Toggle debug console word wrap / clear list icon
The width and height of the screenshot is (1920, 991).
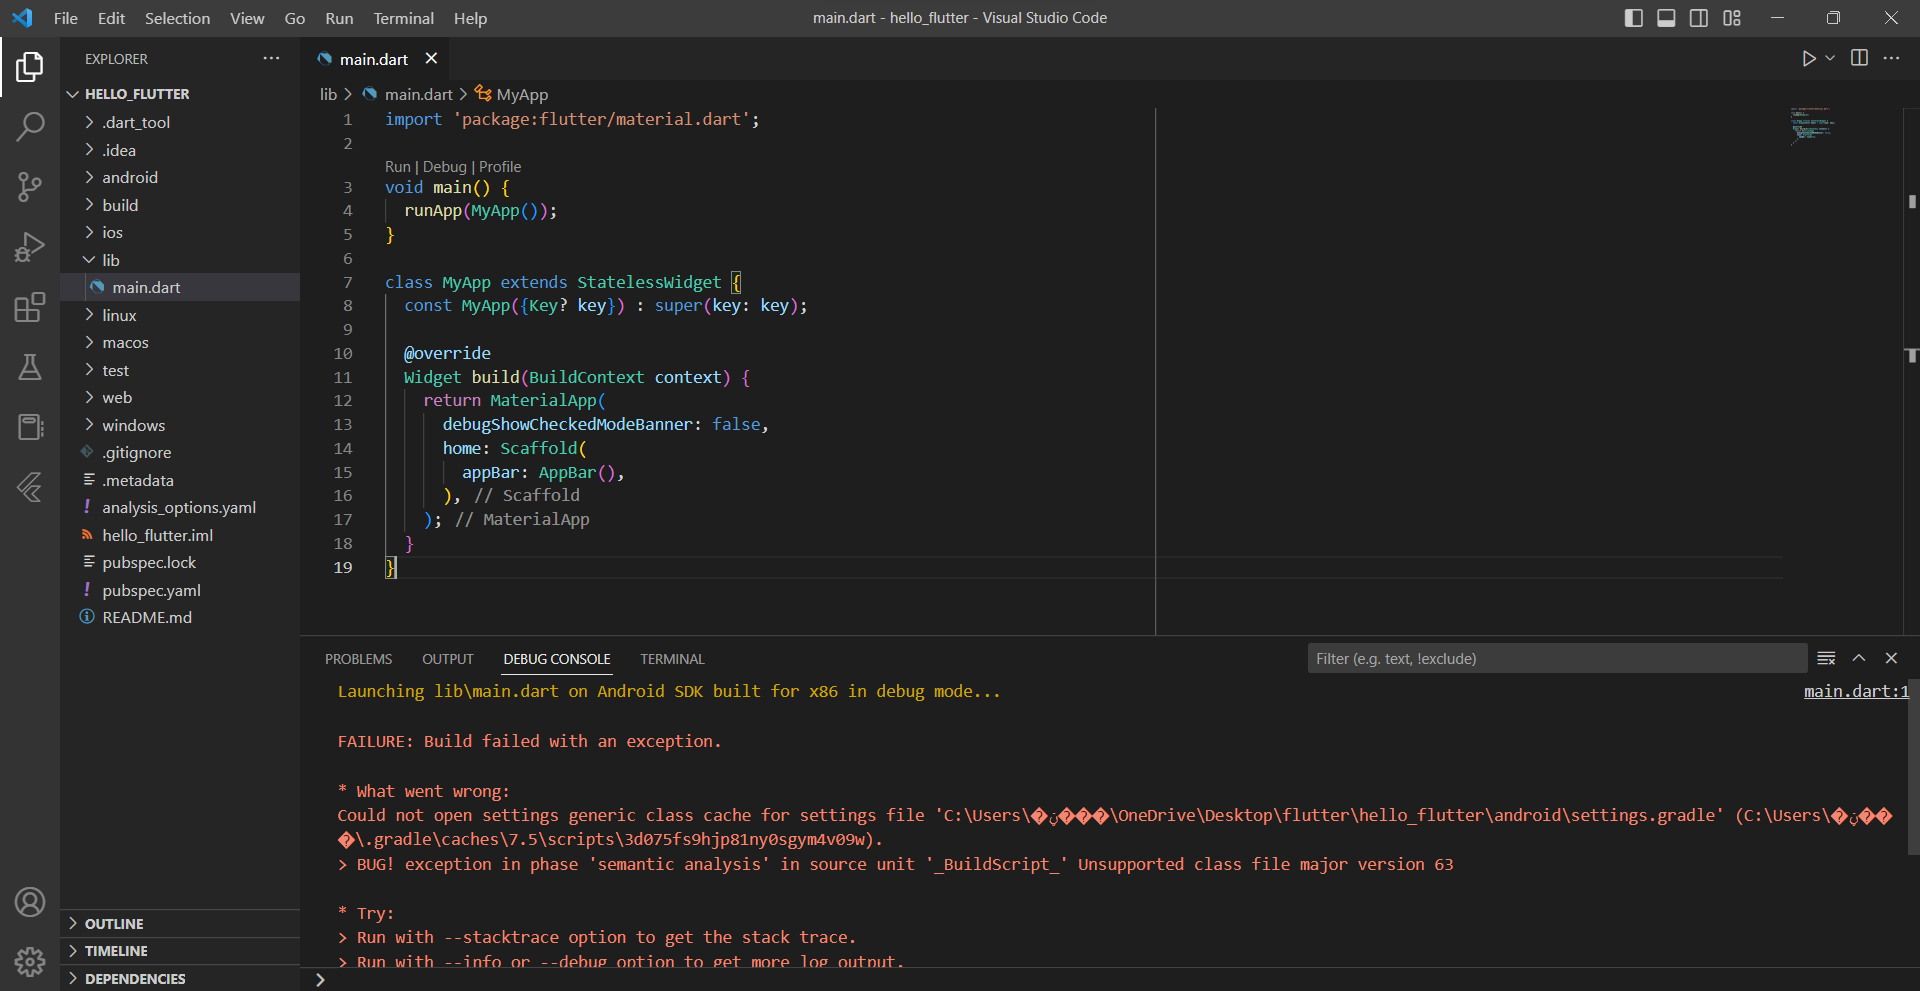(1826, 658)
